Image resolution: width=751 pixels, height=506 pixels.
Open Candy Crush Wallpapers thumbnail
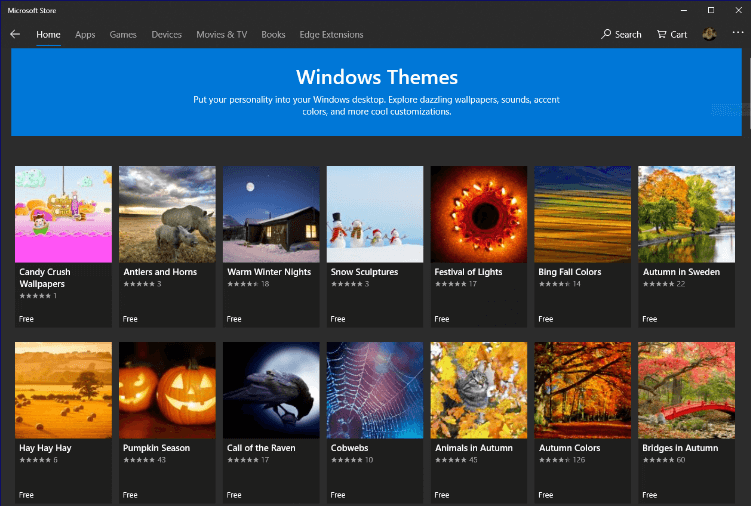click(63, 214)
